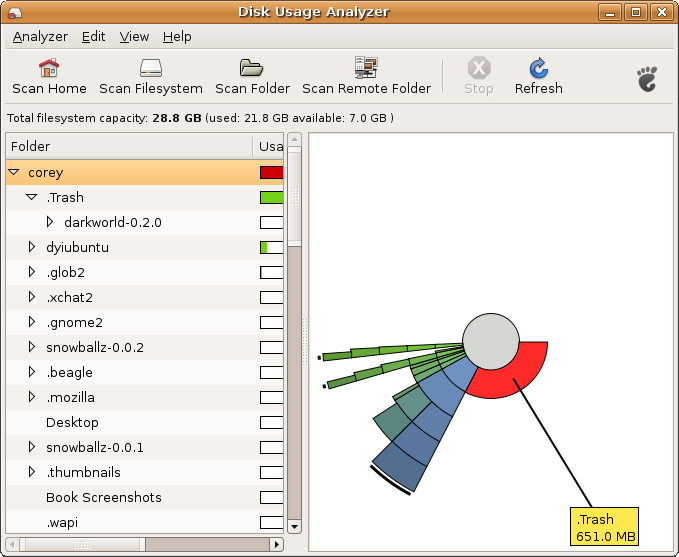Expand the .mozilla folder node
The width and height of the screenshot is (679, 557).
32,397
